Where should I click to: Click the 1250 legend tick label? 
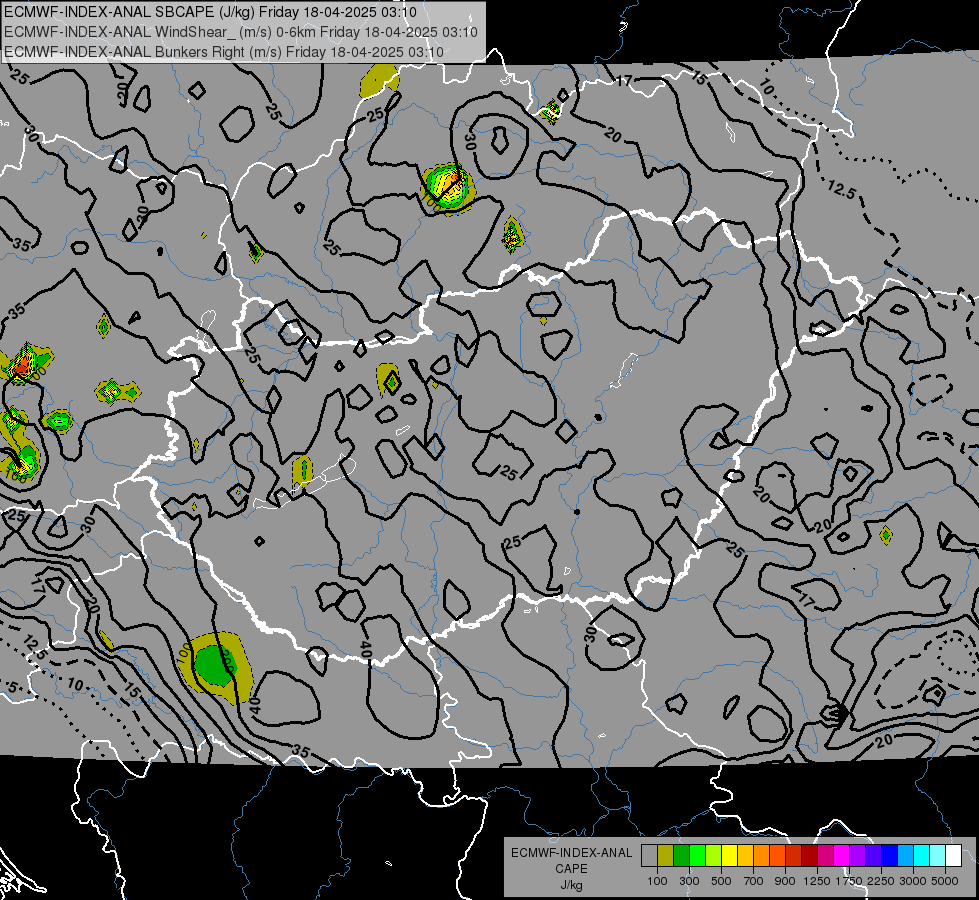tap(817, 881)
